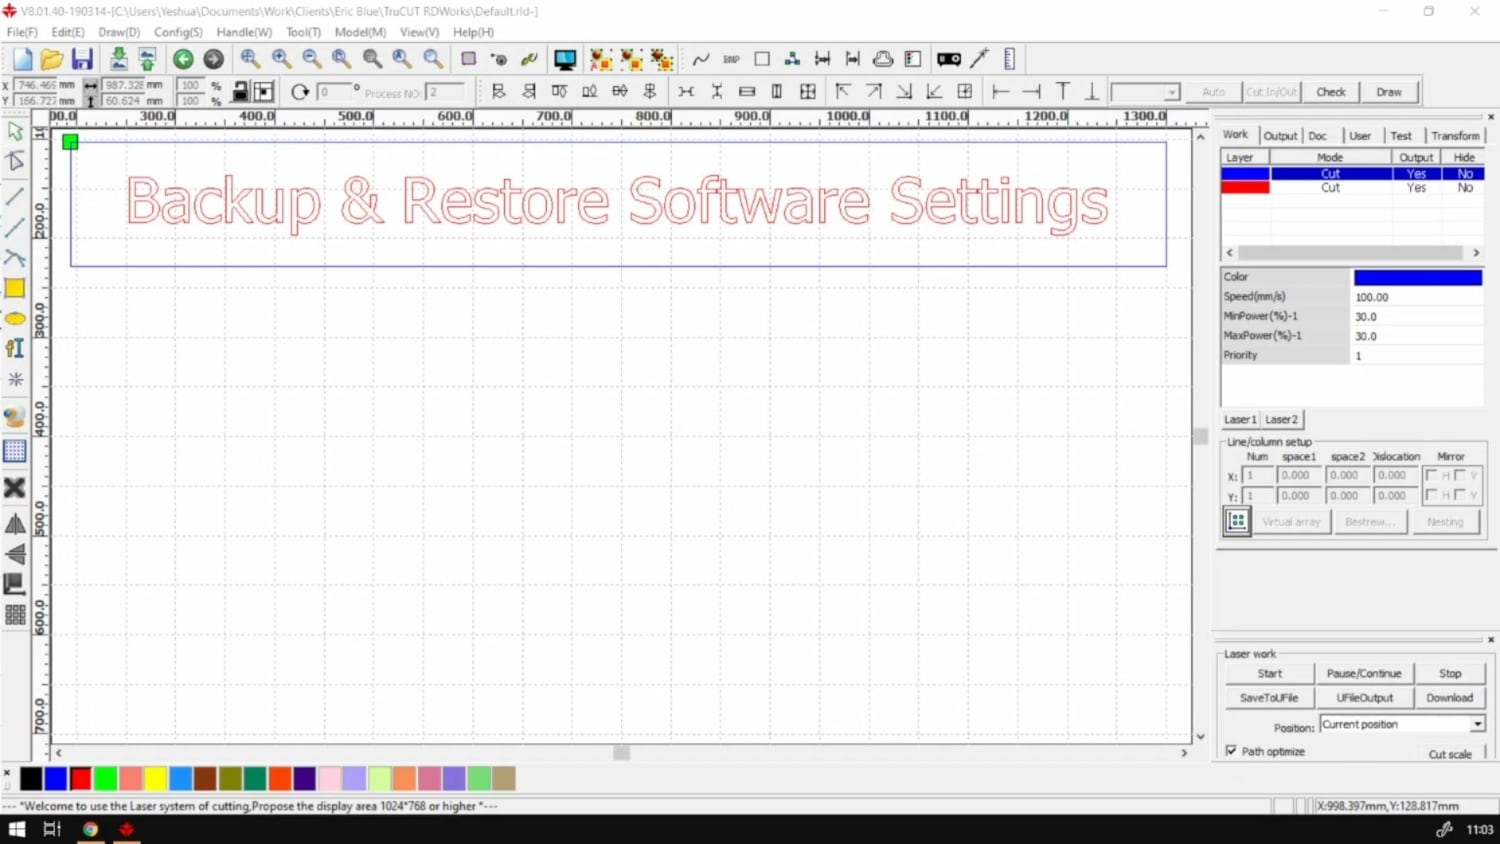Click the Cut scale button
Screen dimensions: 1500x844
click(x=1449, y=754)
